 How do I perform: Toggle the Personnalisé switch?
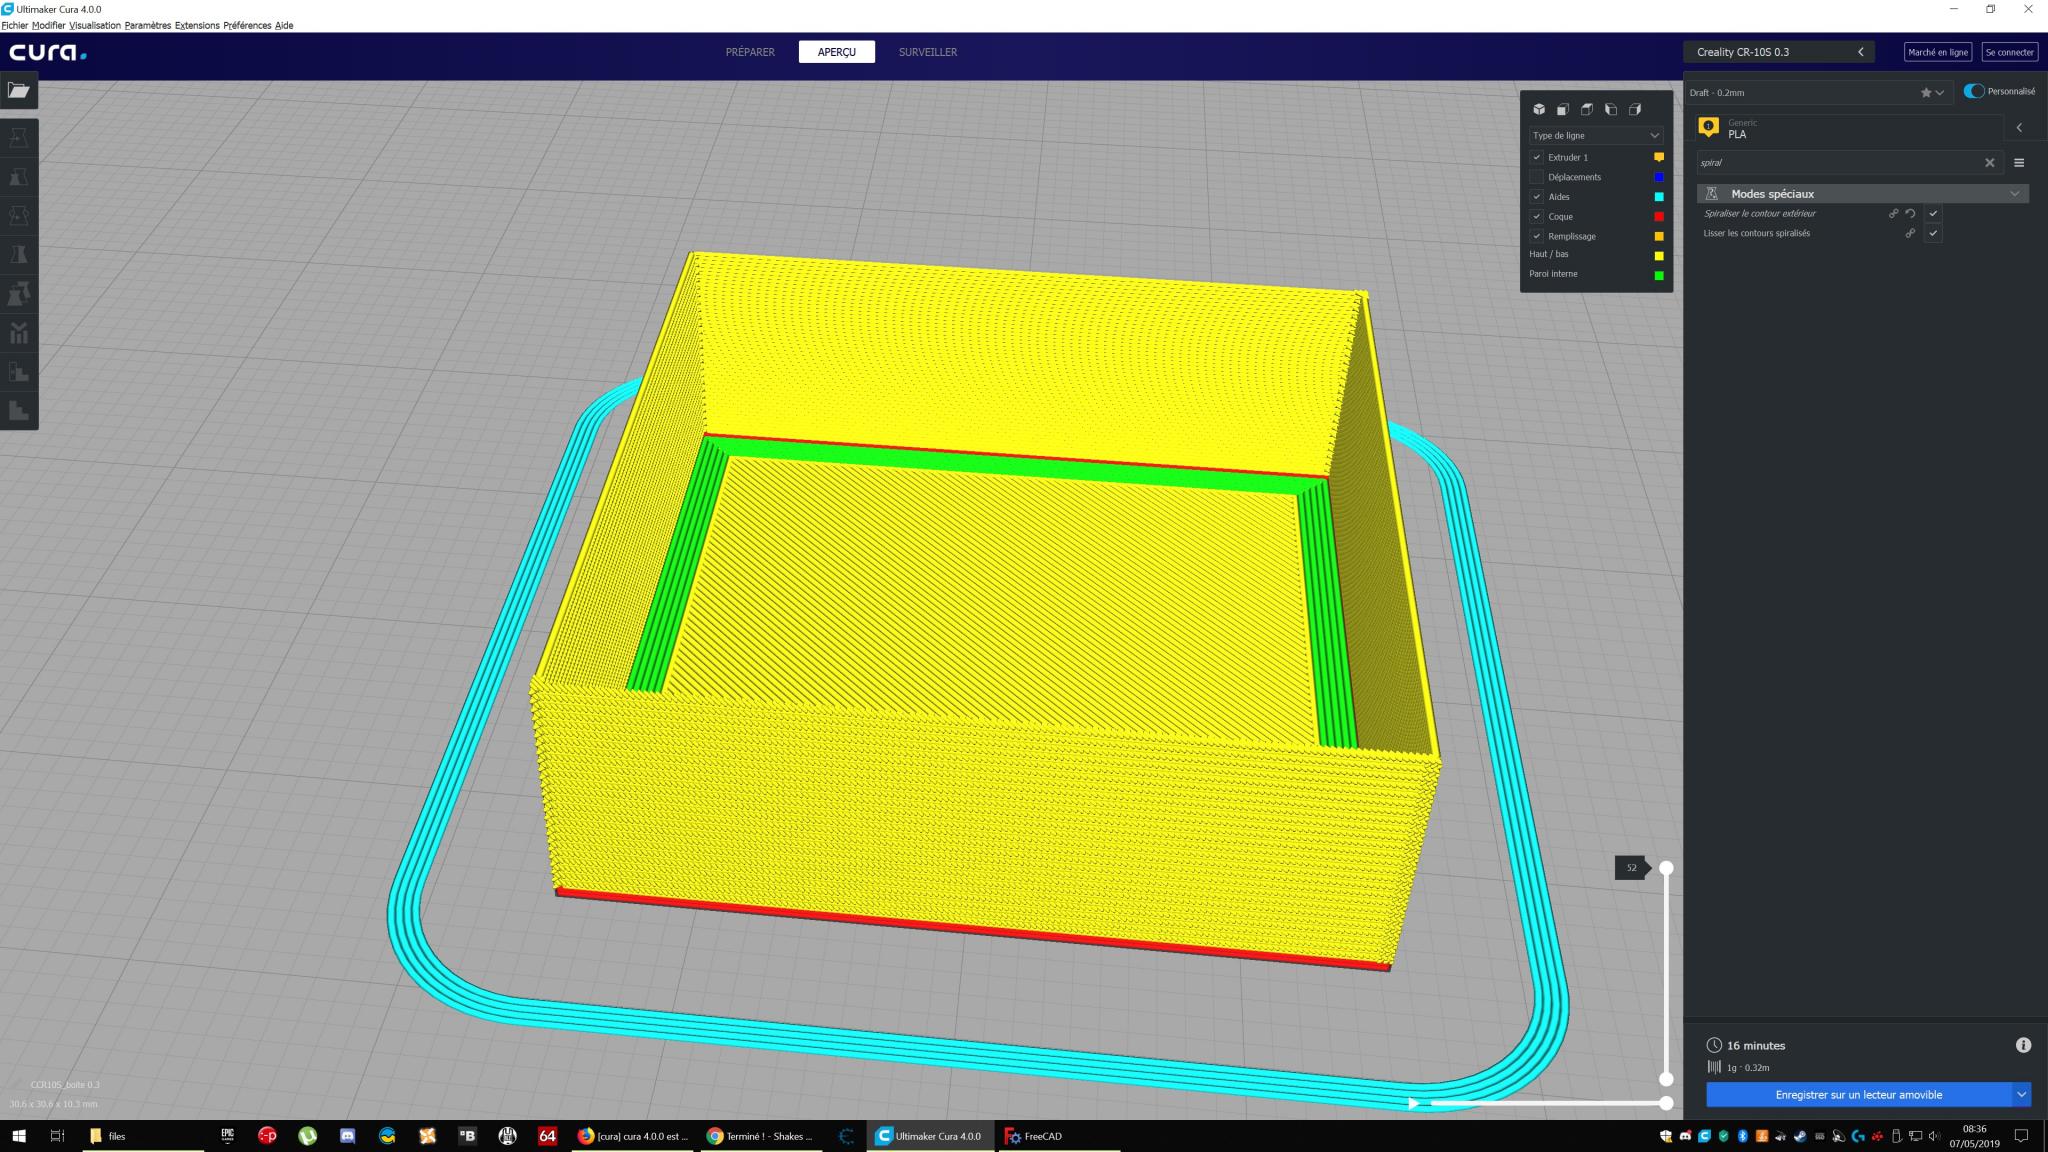click(1974, 91)
